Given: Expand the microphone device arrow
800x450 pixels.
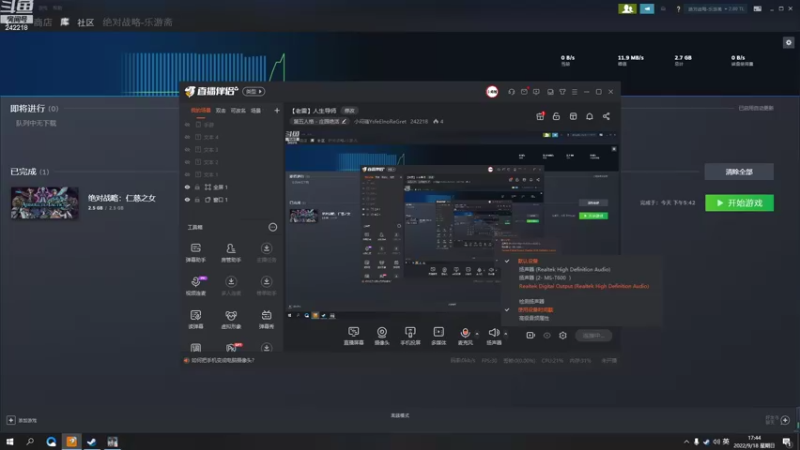Looking at the screenshot, I should pyautogui.click(x=477, y=334).
